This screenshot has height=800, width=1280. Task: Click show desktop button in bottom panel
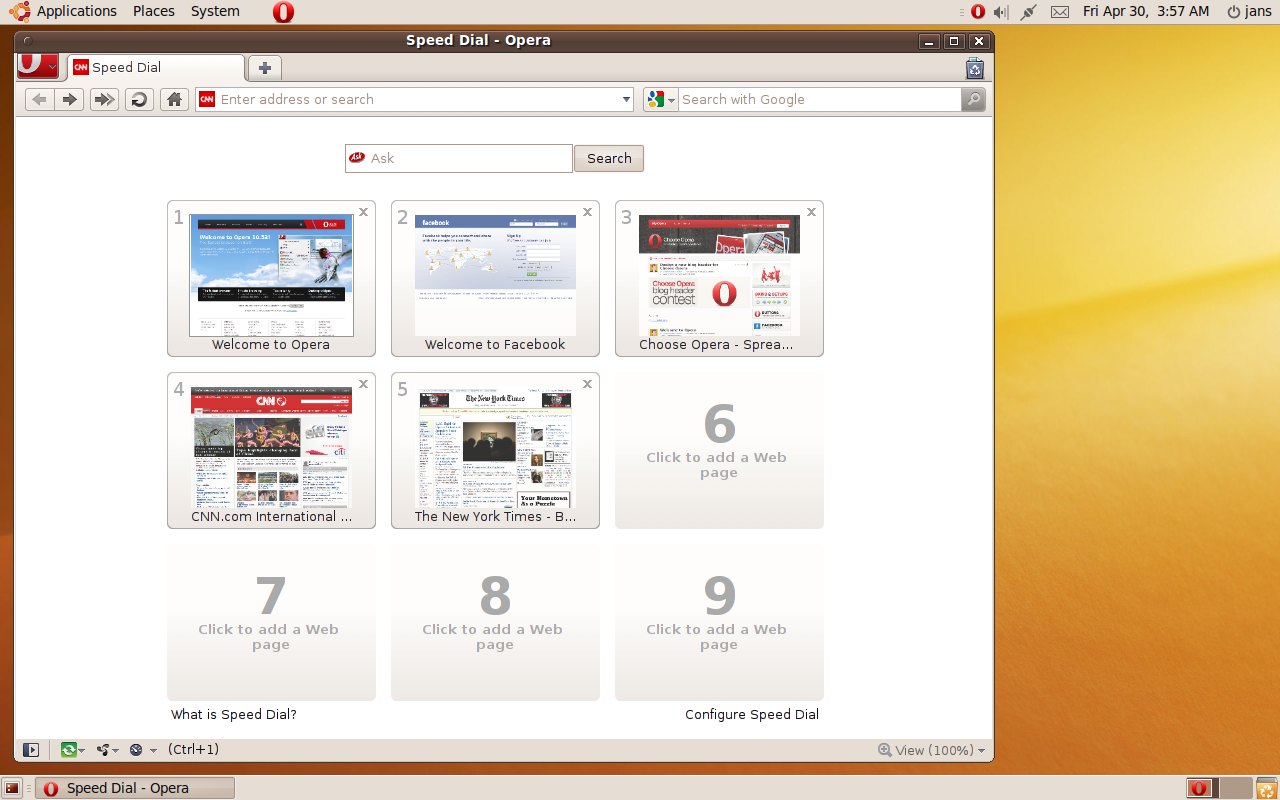[x=13, y=788]
